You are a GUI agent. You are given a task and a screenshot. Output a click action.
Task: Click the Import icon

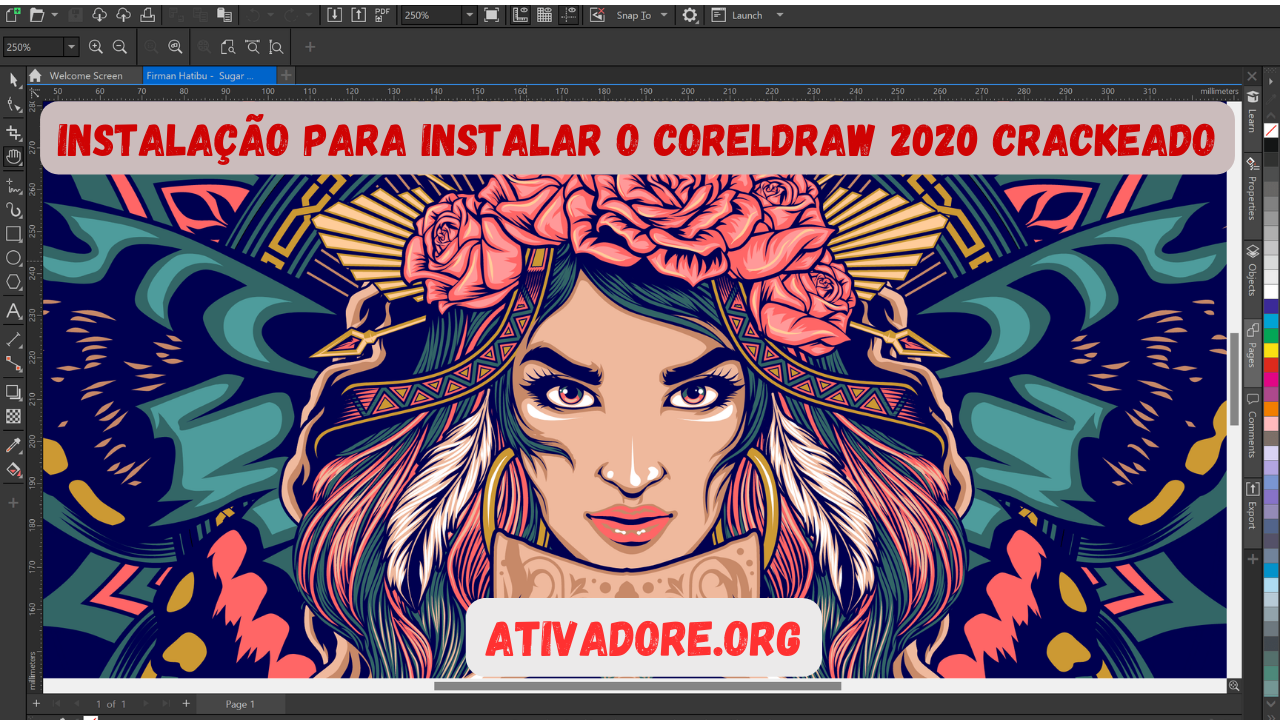(334, 15)
